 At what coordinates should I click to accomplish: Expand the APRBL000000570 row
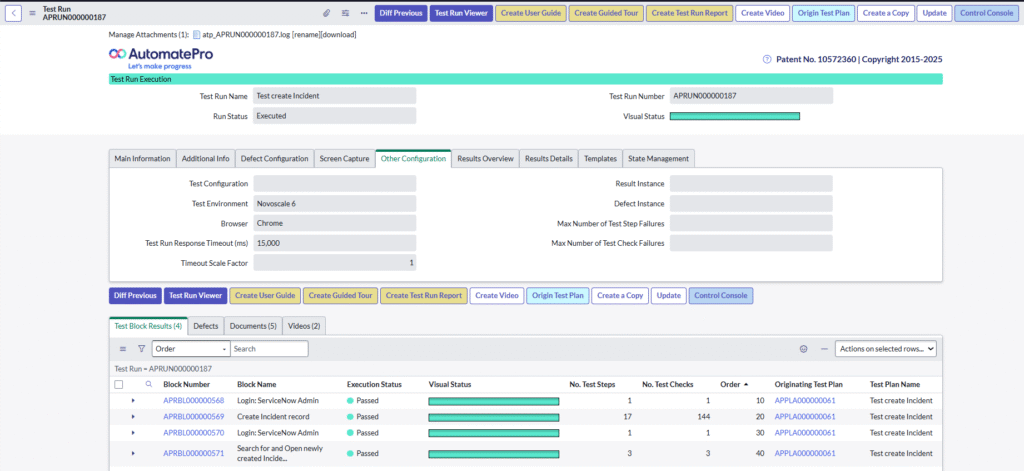133,432
